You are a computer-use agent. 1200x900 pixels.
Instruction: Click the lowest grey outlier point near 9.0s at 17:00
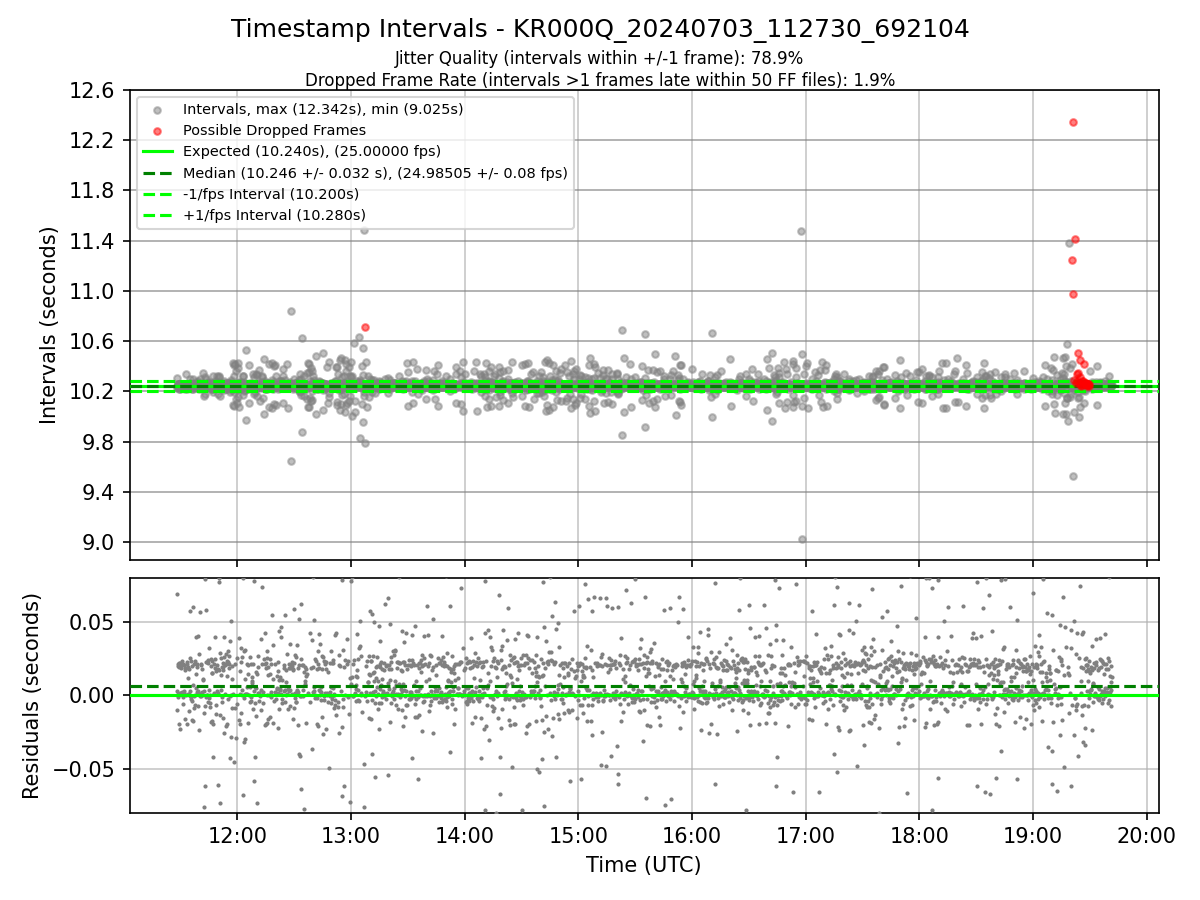(802, 539)
